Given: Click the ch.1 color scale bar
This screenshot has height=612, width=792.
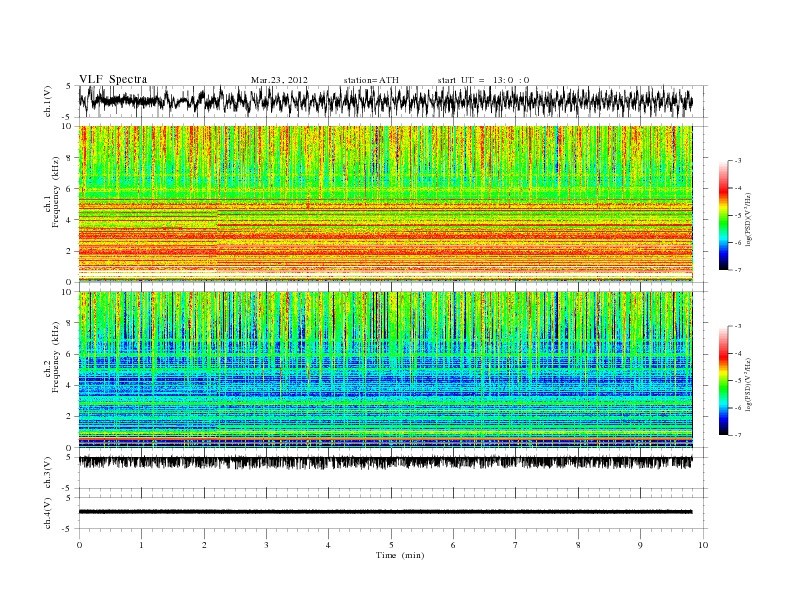Looking at the screenshot, I should [723, 216].
